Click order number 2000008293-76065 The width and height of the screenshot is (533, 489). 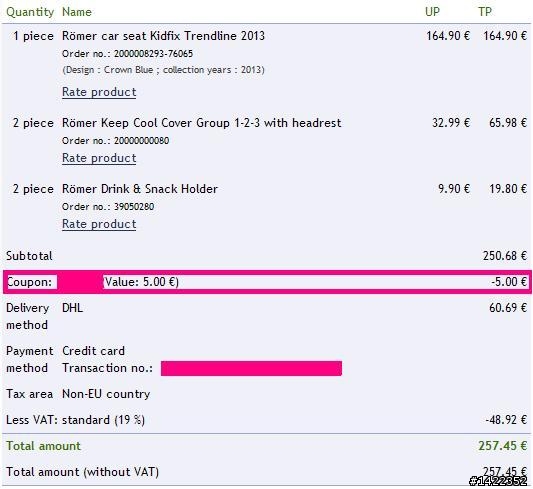(x=153, y=54)
